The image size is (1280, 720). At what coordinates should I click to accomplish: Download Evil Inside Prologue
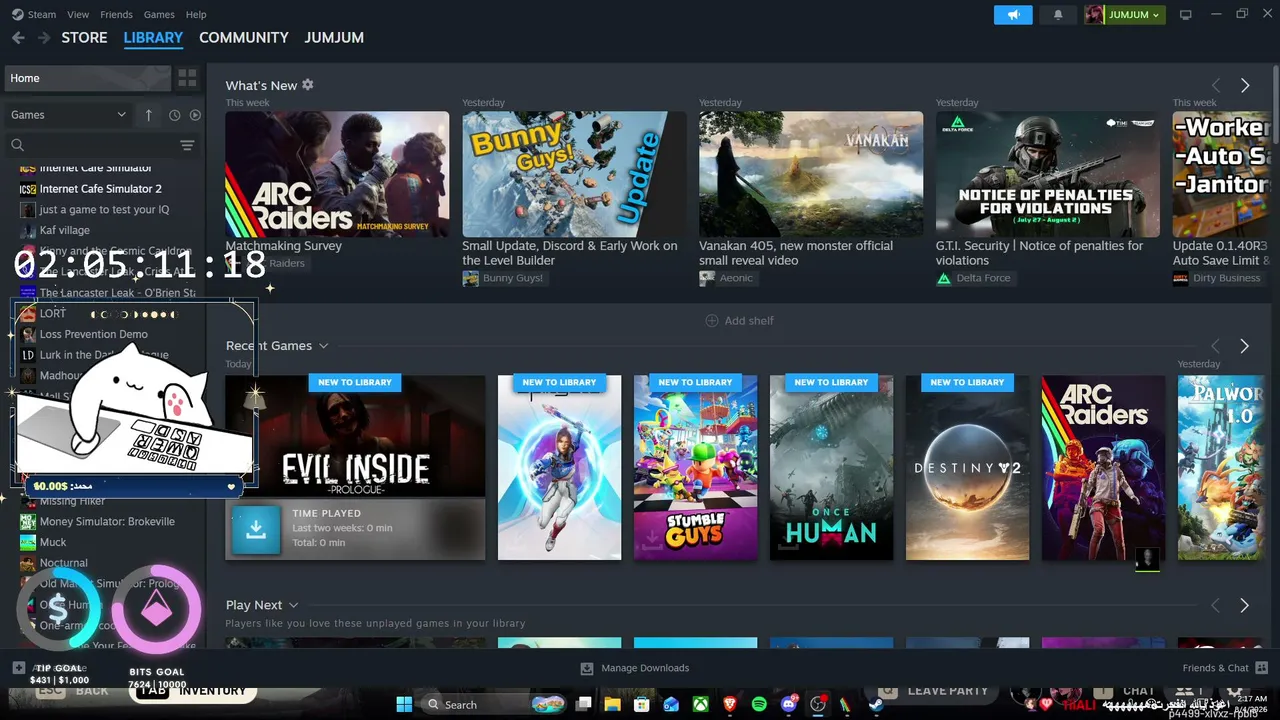[256, 529]
